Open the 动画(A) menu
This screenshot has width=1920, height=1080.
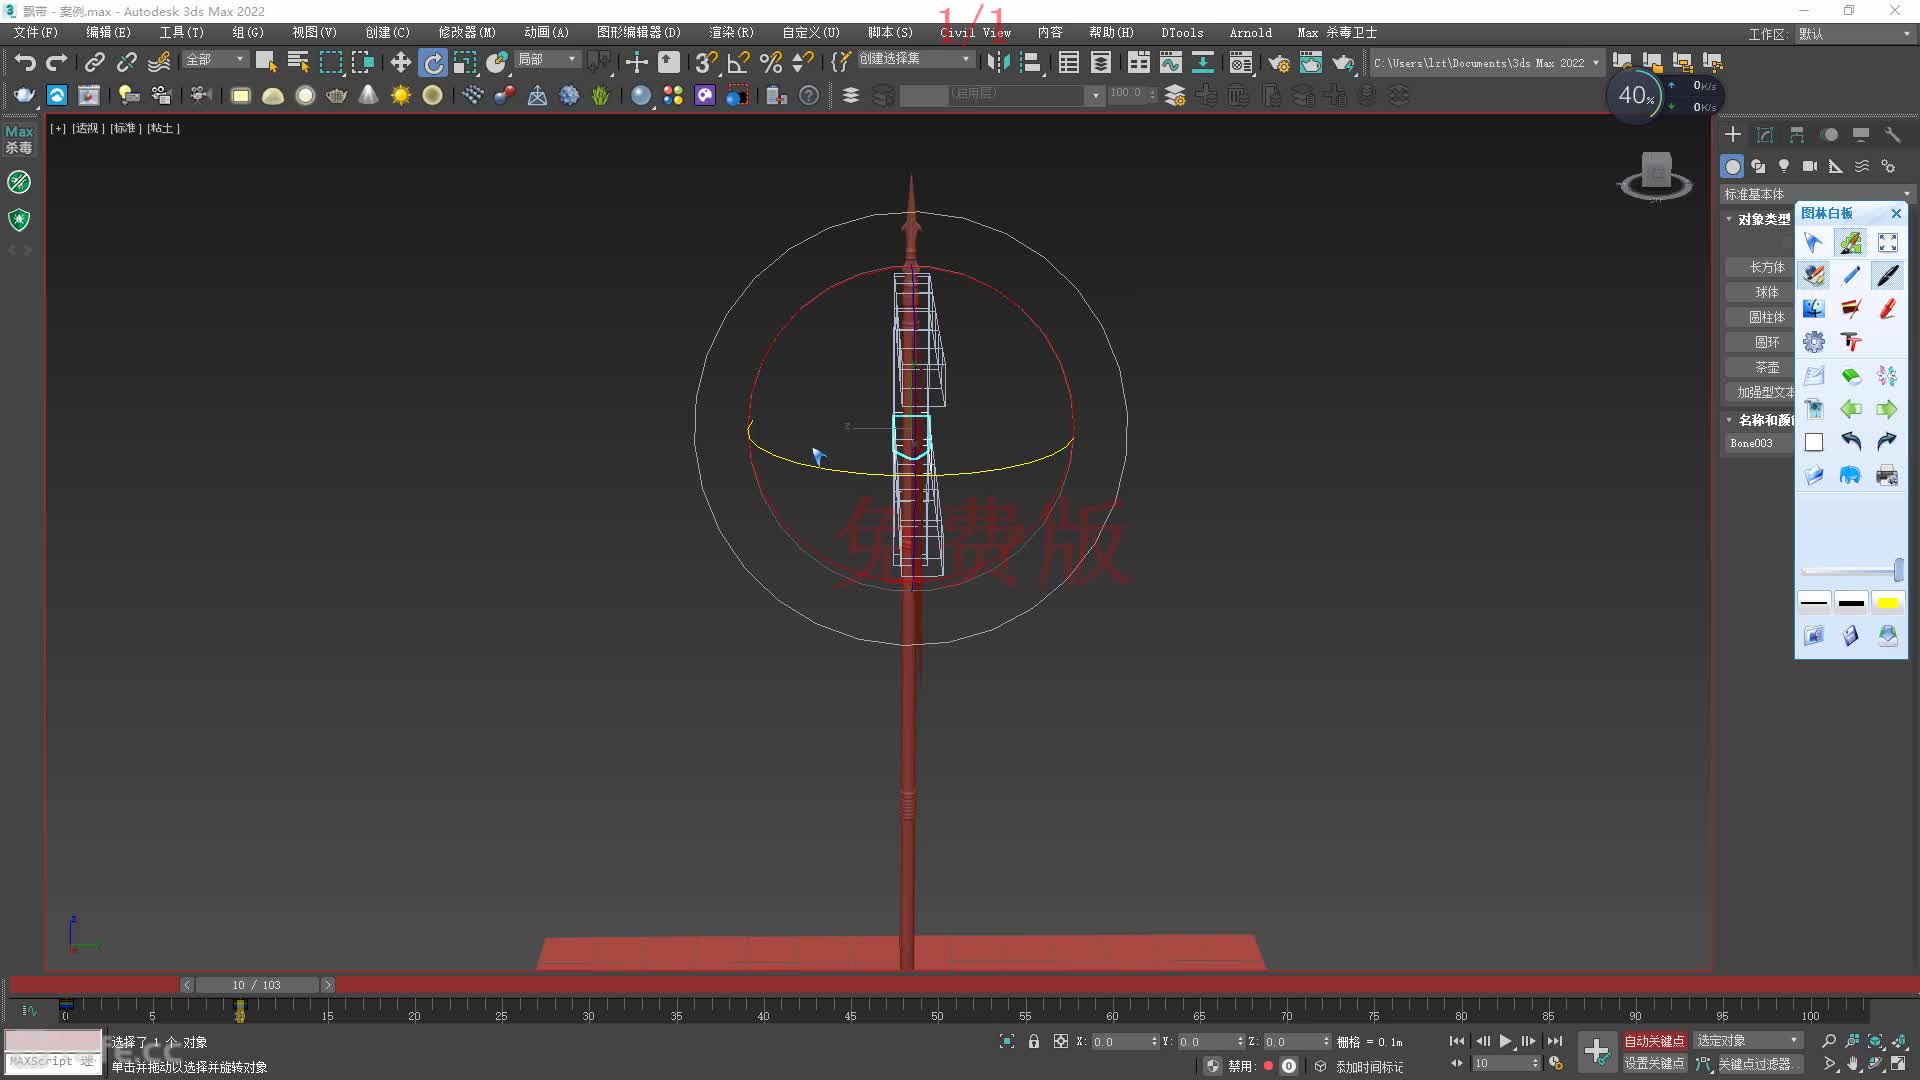(x=546, y=32)
